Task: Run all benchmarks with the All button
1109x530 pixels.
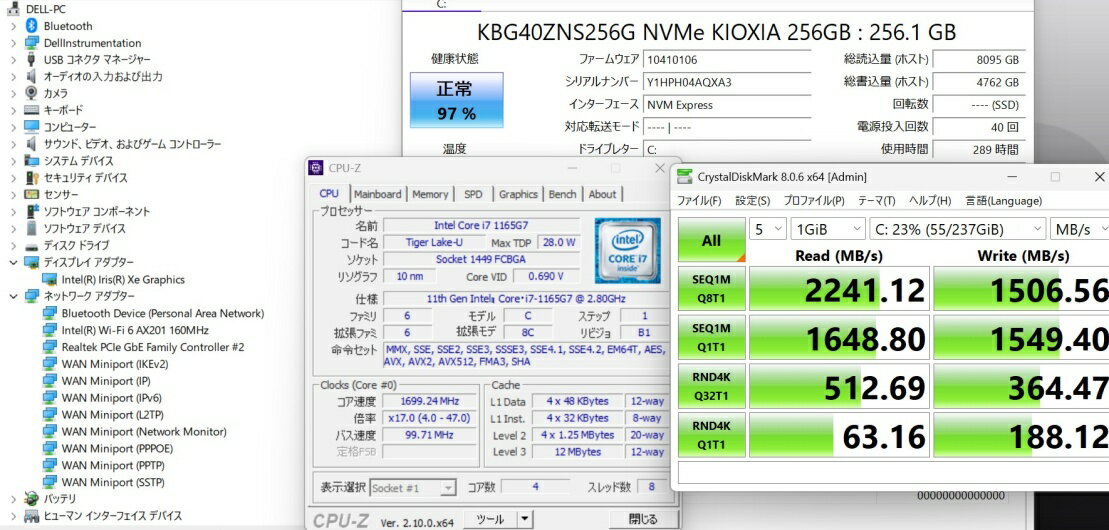Action: pyautogui.click(x=711, y=240)
